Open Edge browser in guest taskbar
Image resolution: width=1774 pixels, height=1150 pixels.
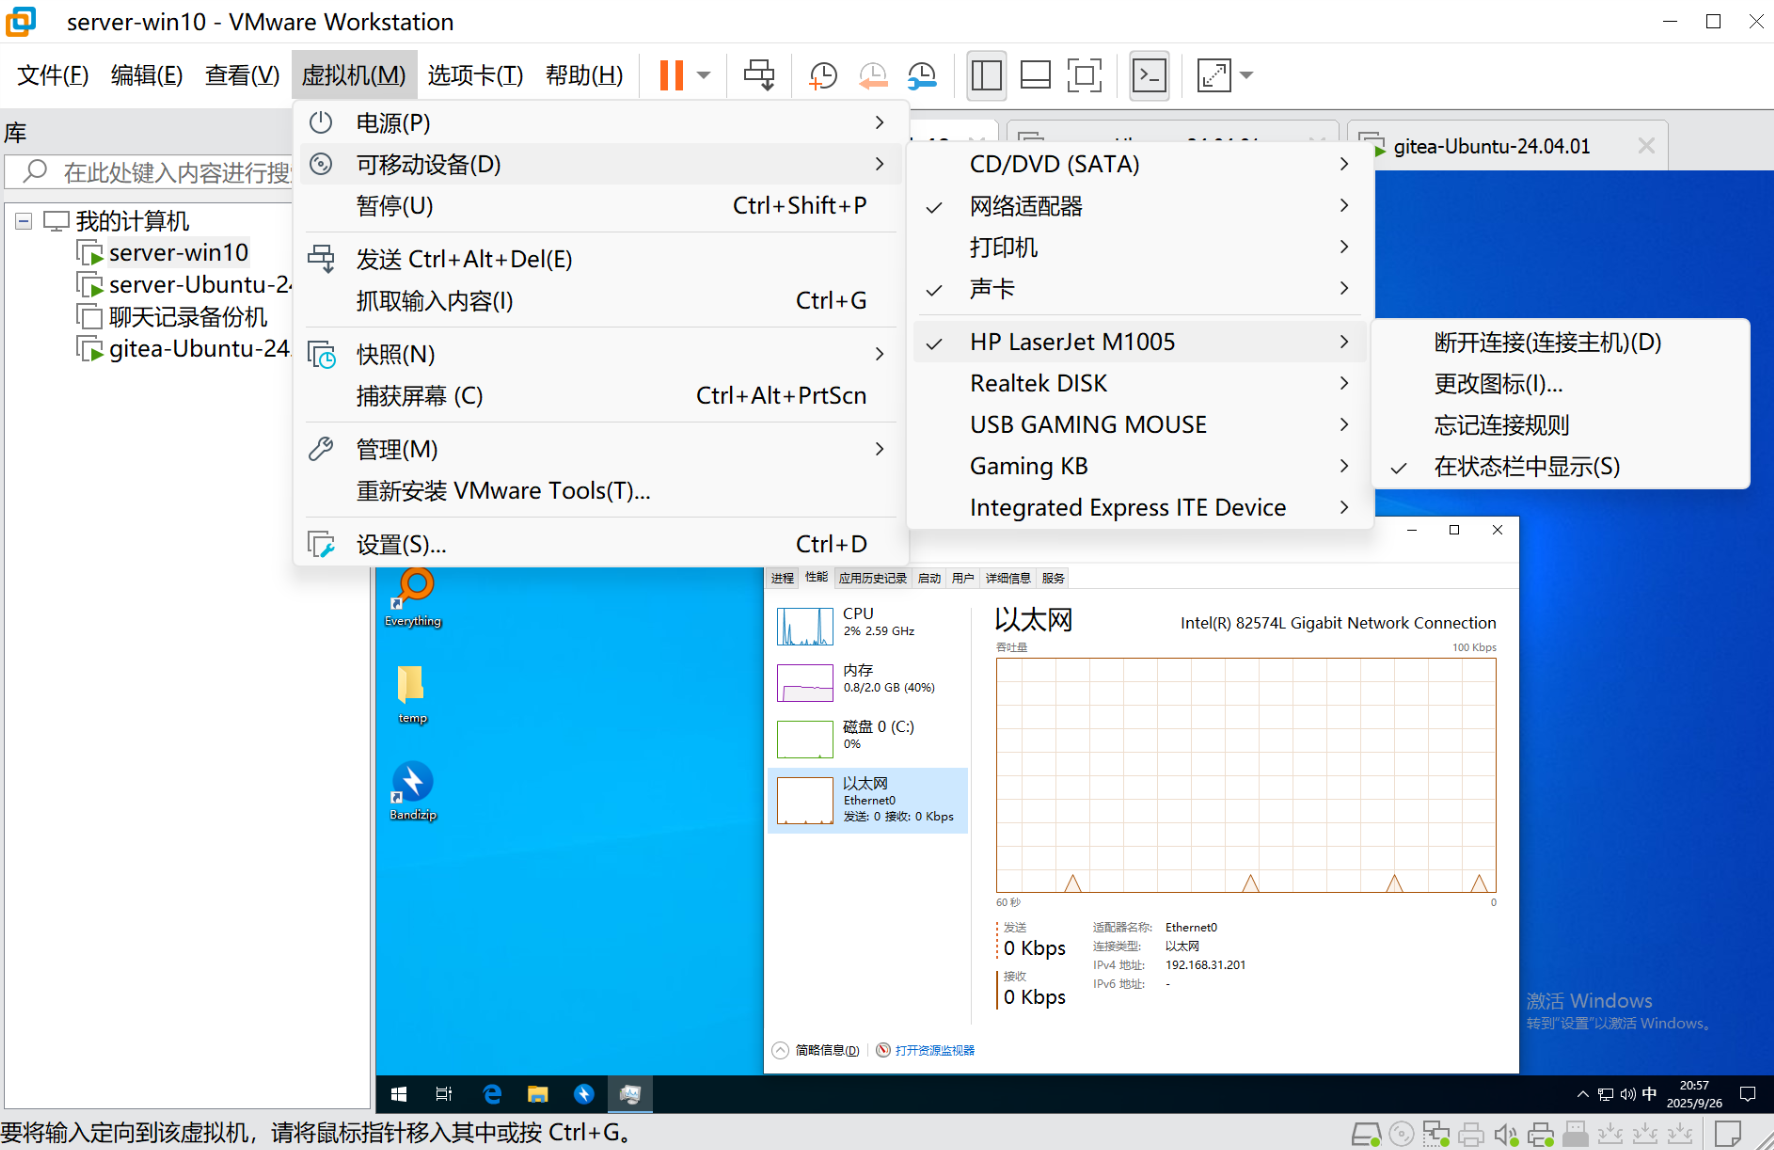point(491,1094)
